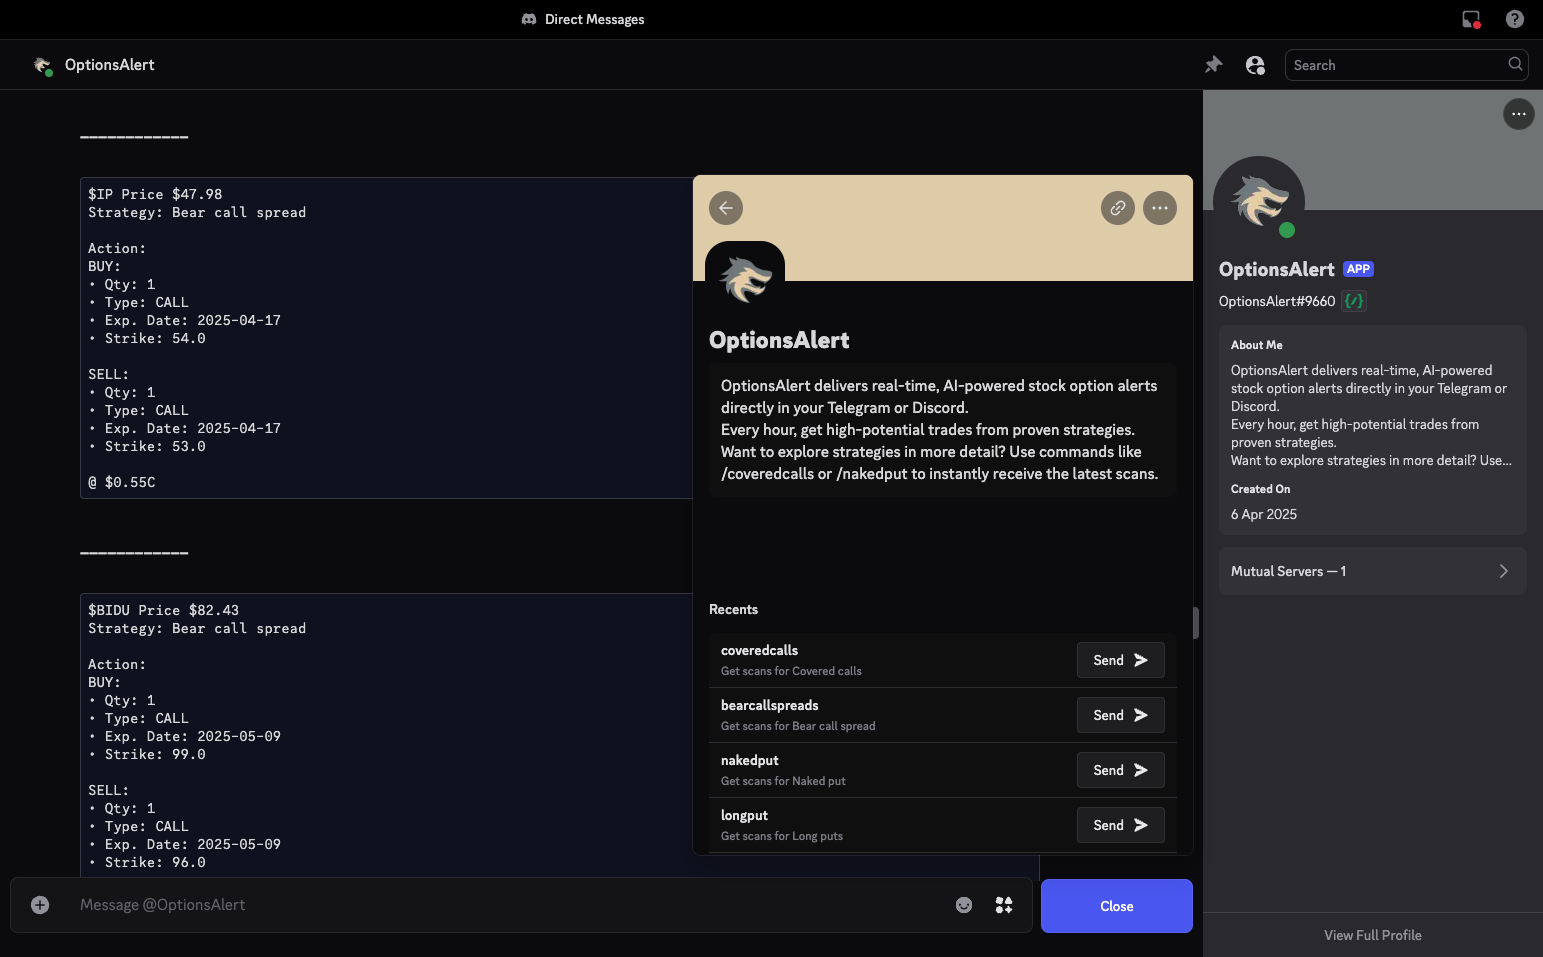Select the longput command name
This screenshot has width=1543, height=957.
tap(744, 815)
